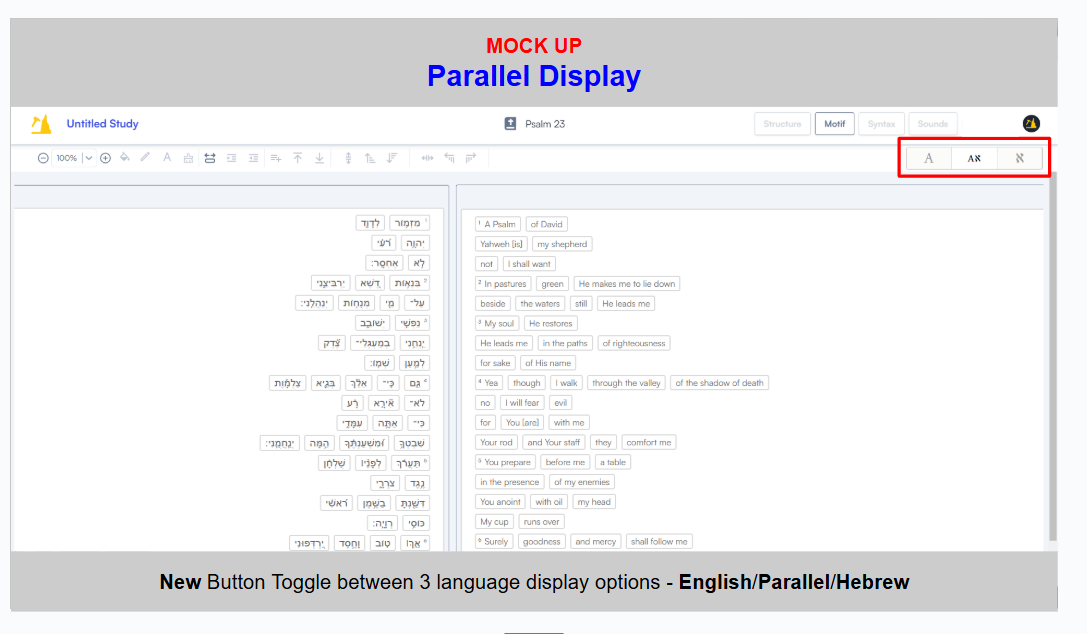Switch to the Structure tab
The image size is (1087, 634).
782,124
